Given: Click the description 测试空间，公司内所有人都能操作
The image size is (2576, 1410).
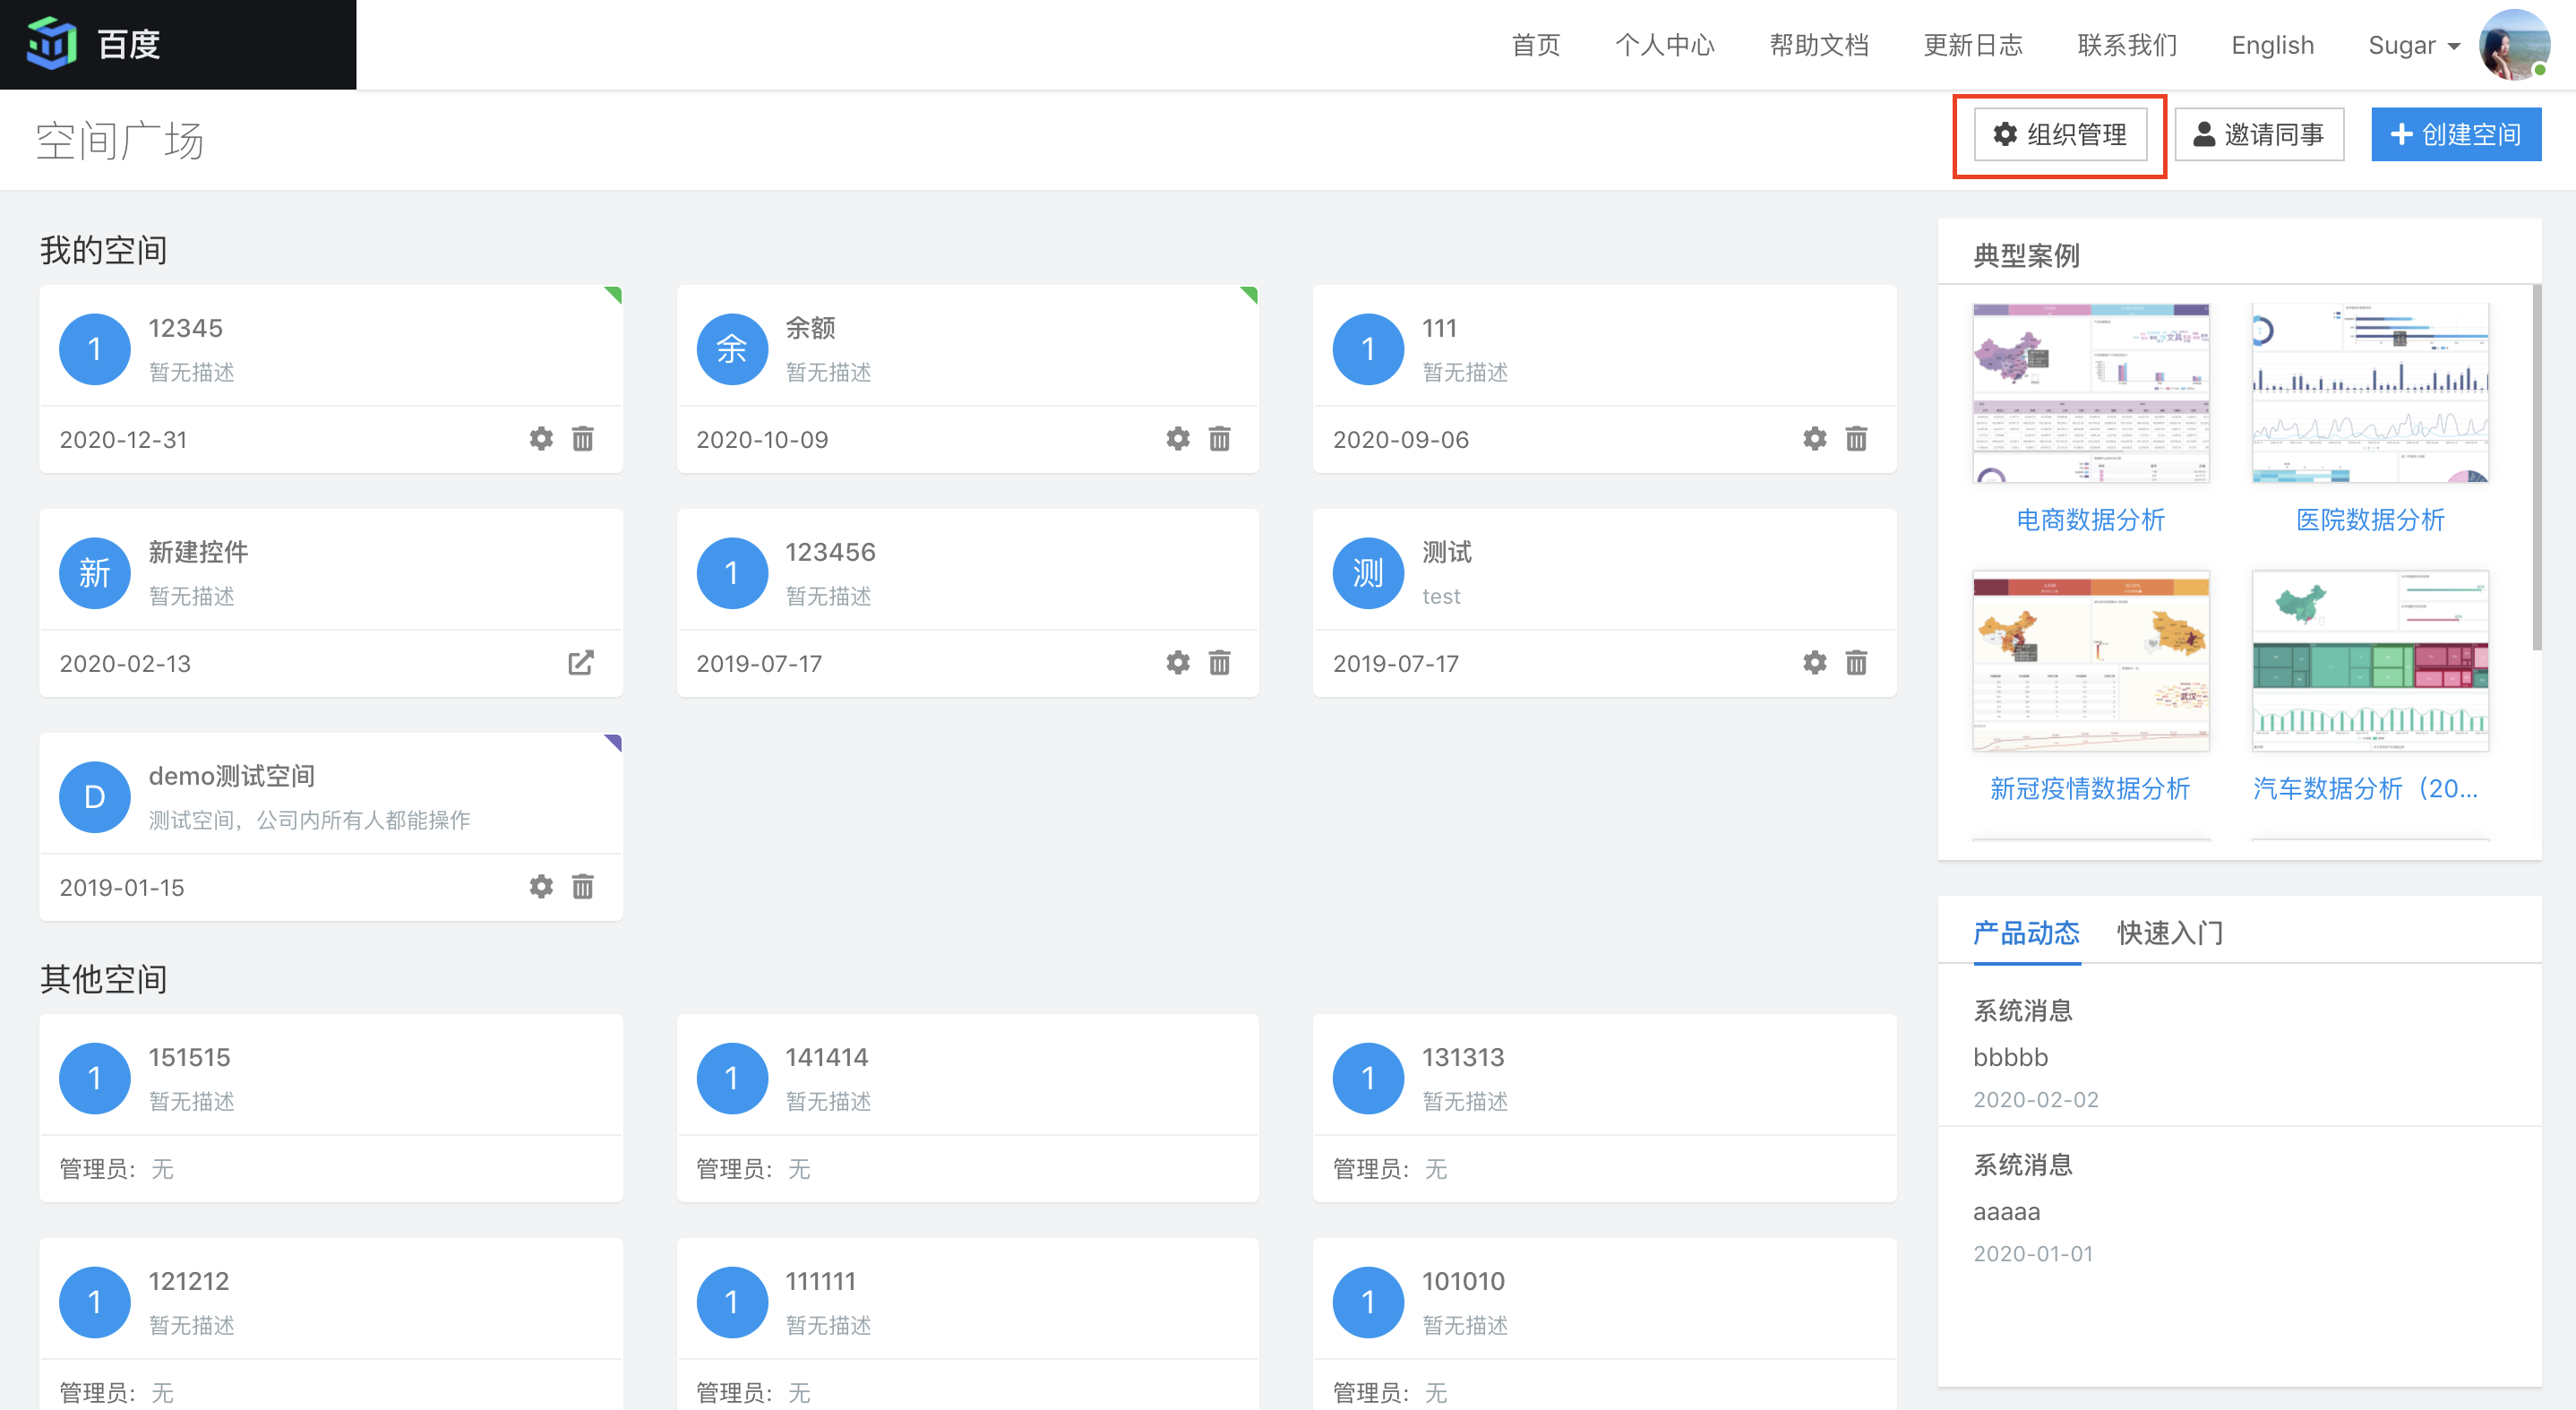Looking at the screenshot, I should (x=309, y=820).
